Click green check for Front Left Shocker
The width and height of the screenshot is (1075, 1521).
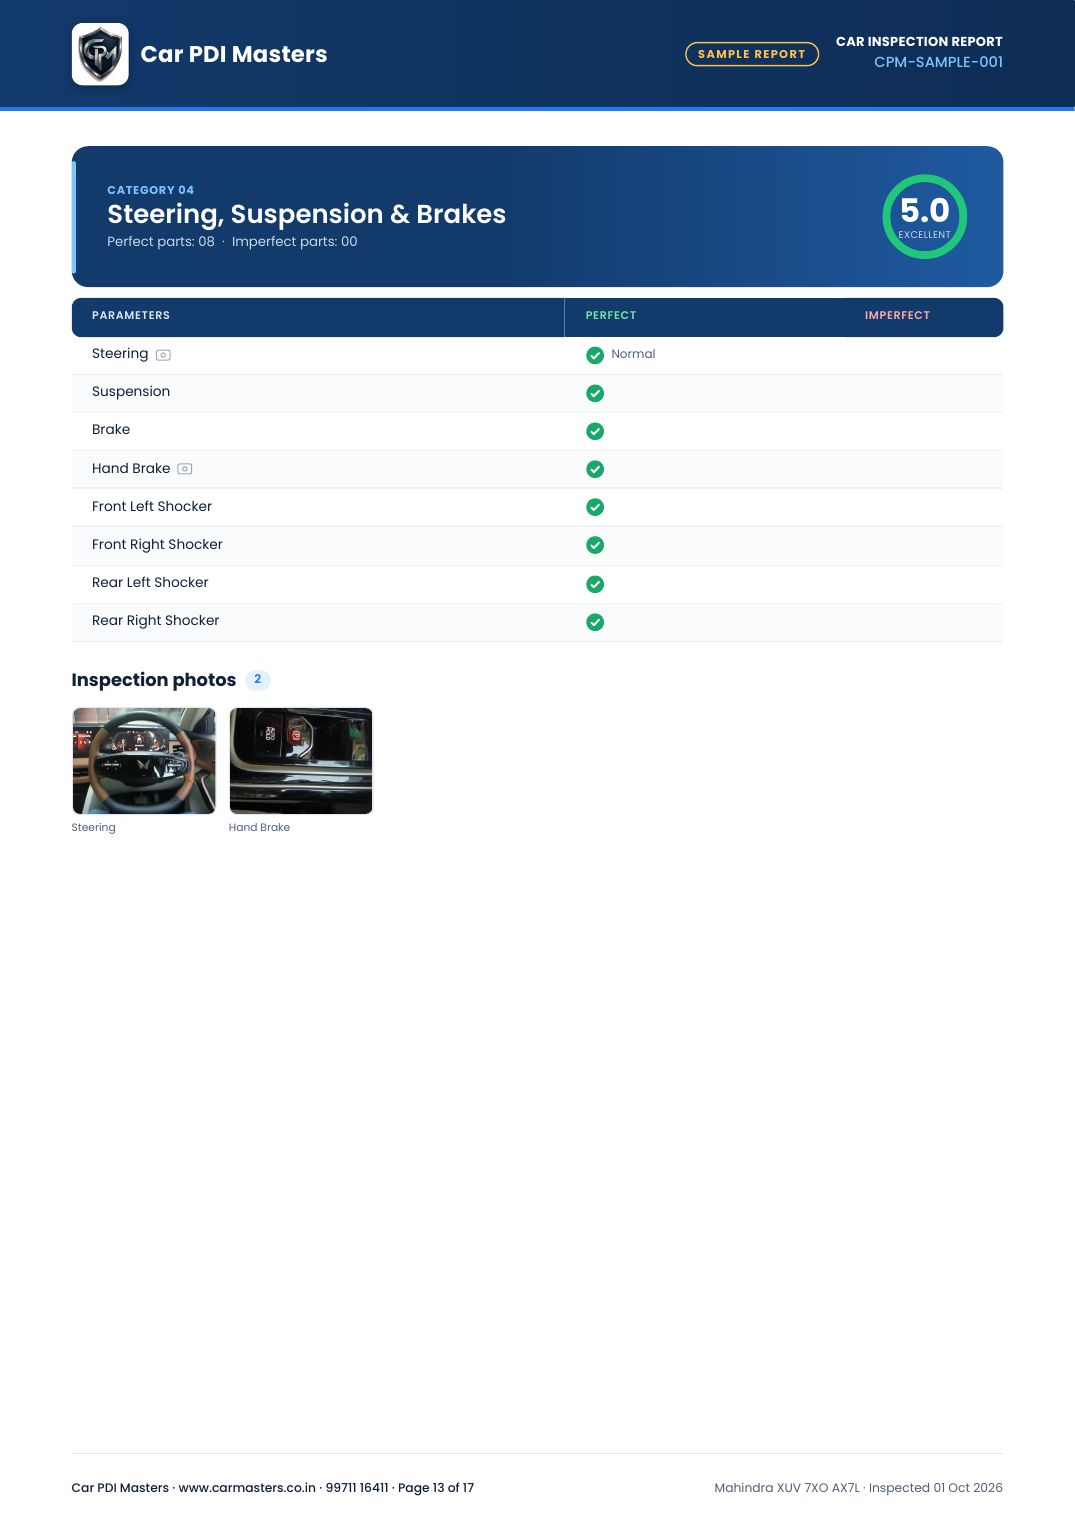pos(595,507)
